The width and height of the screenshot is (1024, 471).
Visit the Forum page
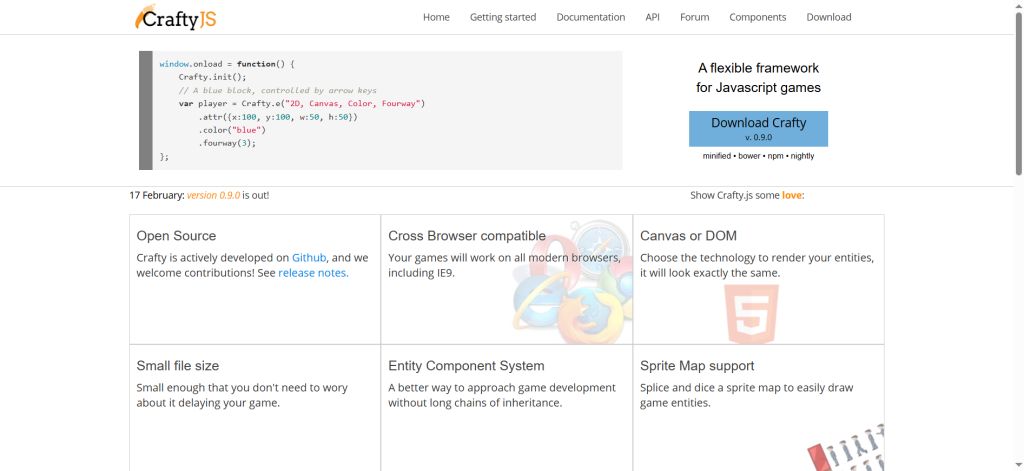coord(694,17)
